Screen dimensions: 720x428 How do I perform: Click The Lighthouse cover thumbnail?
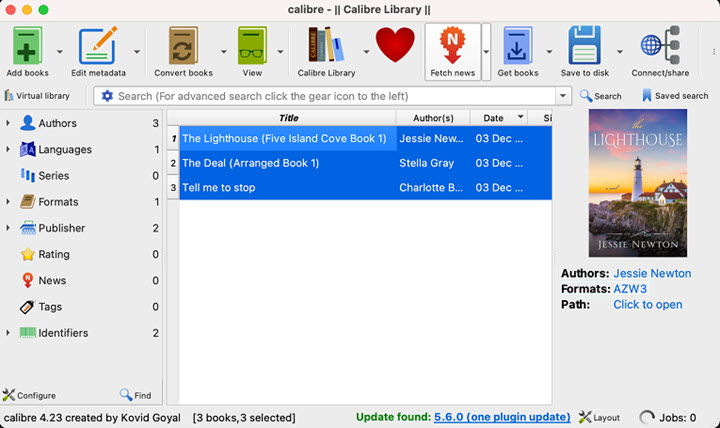[x=638, y=183]
